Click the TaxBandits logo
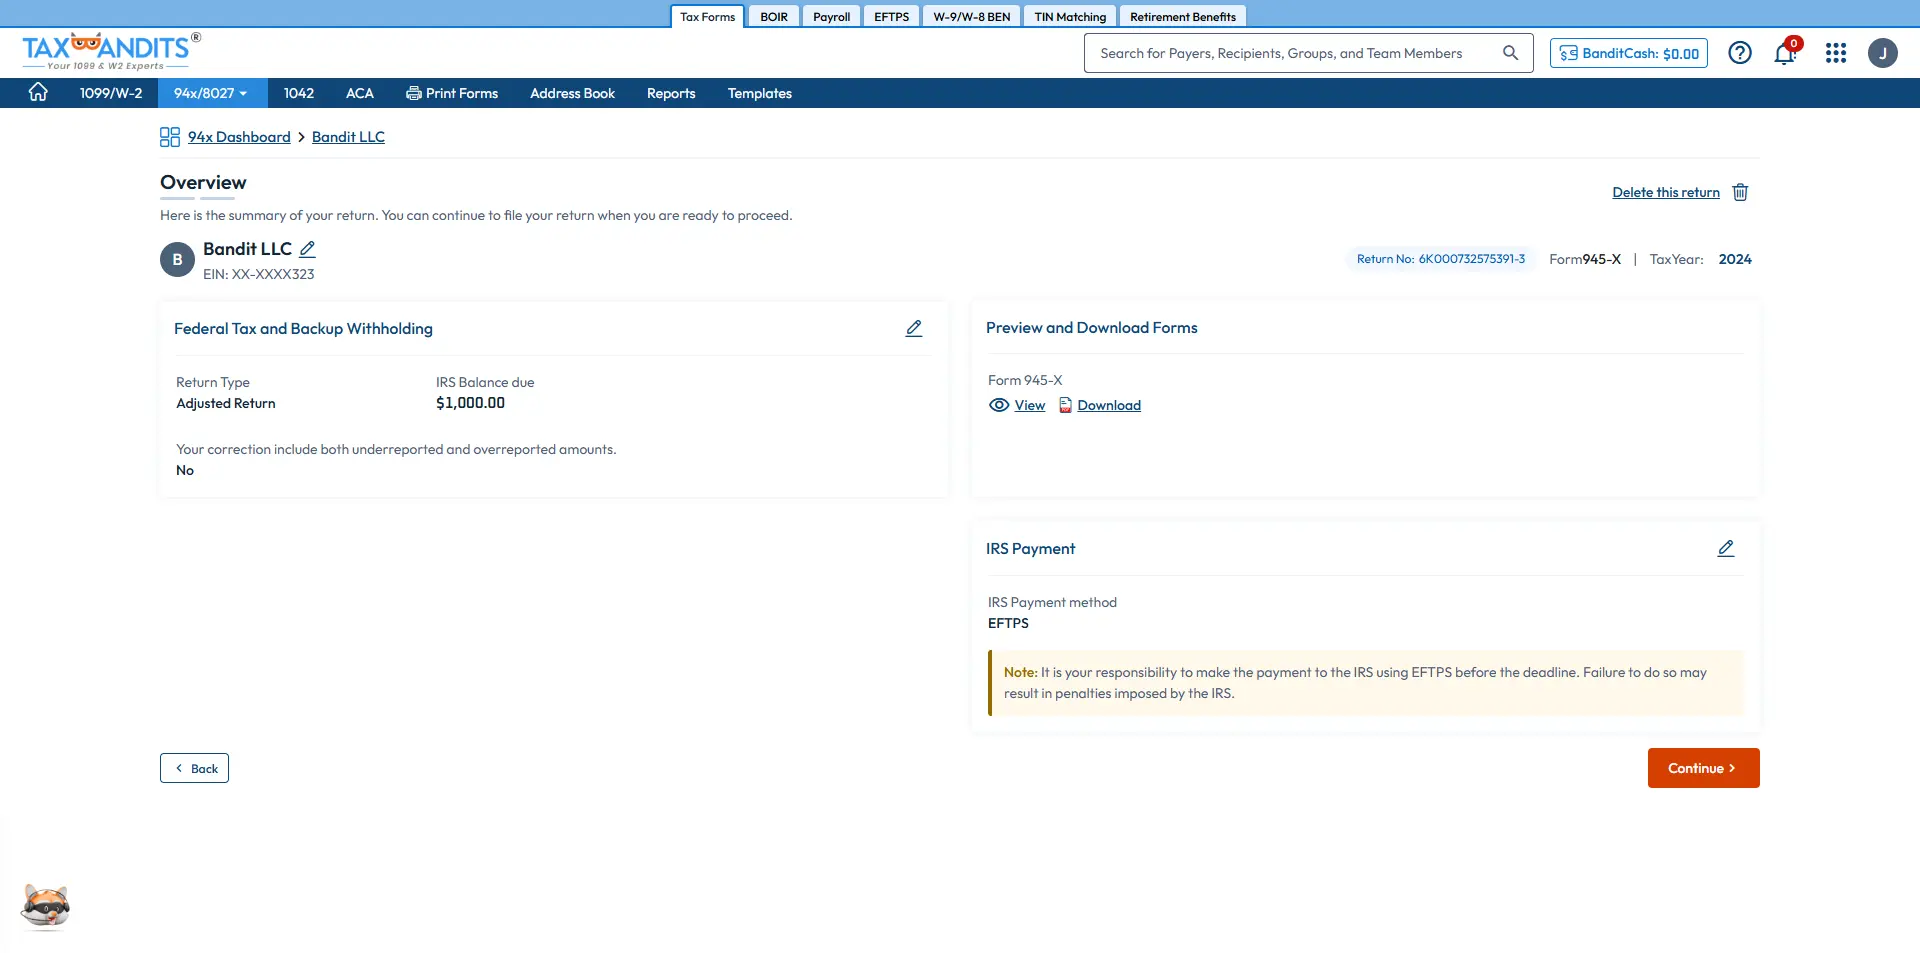The height and width of the screenshot is (953, 1920). [x=111, y=51]
